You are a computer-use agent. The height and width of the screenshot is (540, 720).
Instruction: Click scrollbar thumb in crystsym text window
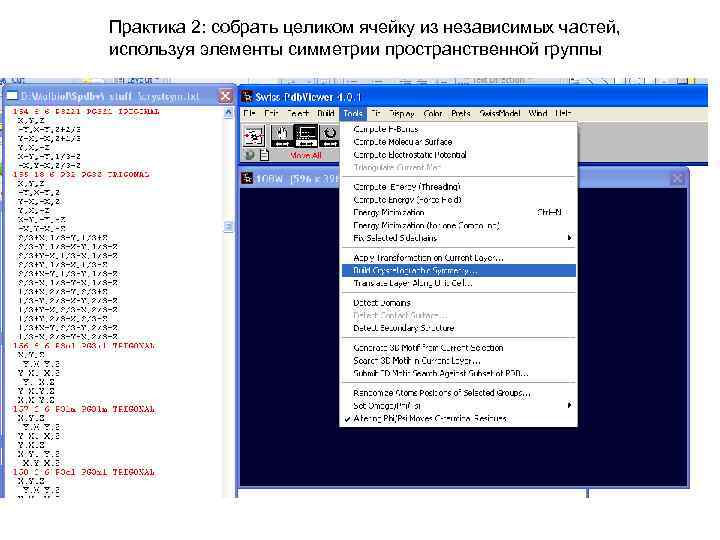coord(228,226)
